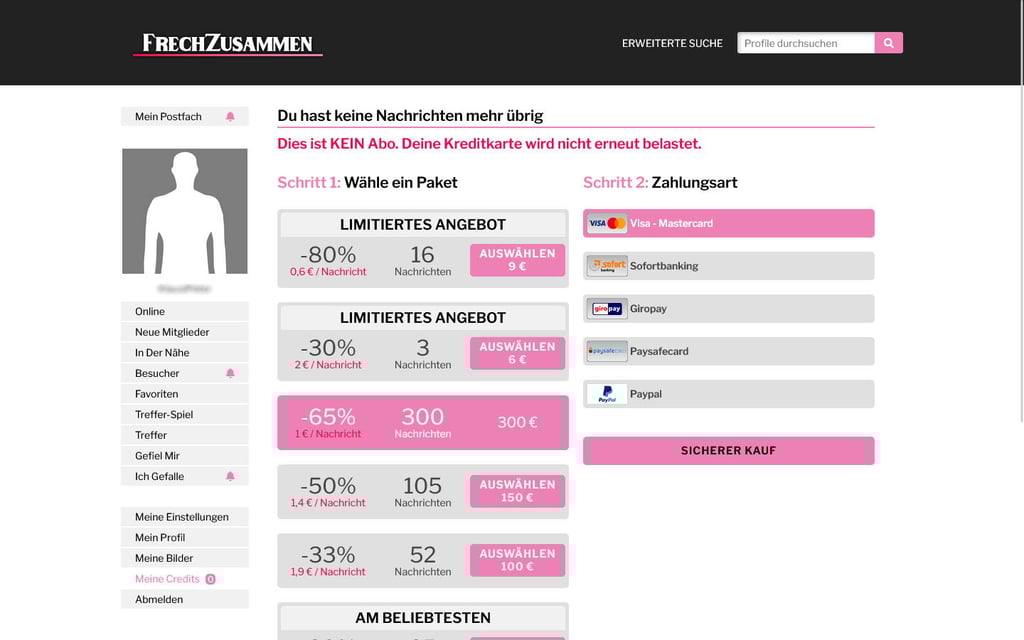The height and width of the screenshot is (640, 1024).
Task: Open Erweiterte Suche
Action: point(672,43)
